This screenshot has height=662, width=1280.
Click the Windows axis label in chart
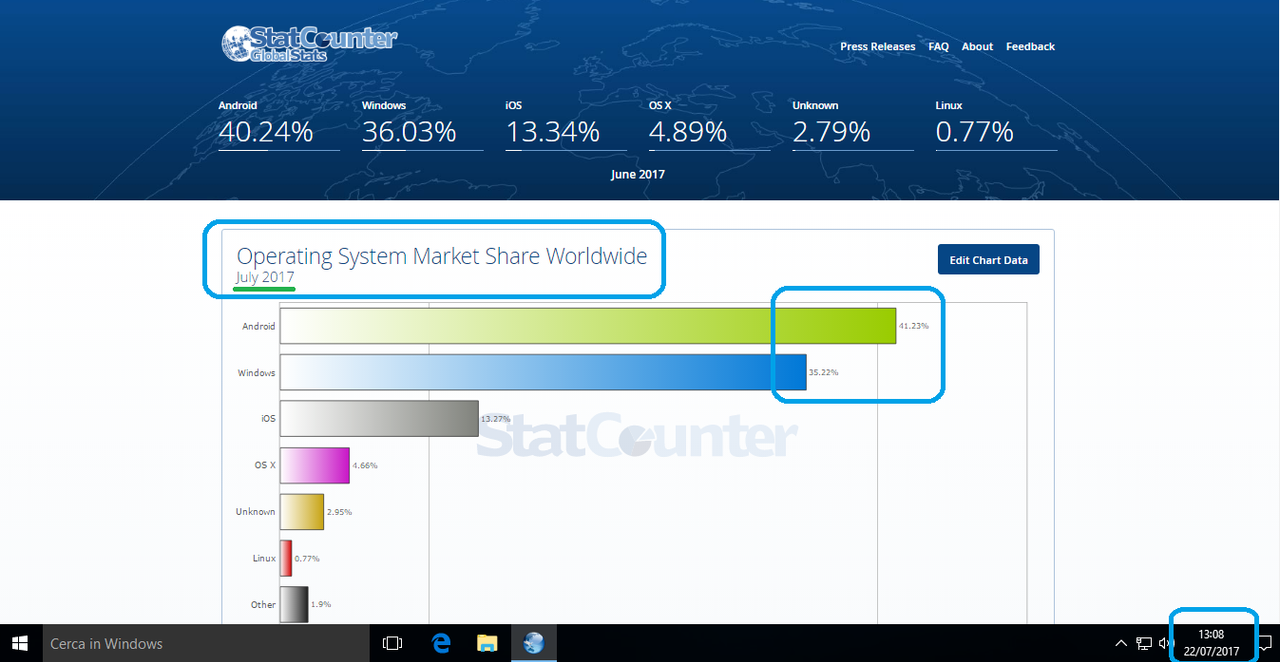(256, 373)
